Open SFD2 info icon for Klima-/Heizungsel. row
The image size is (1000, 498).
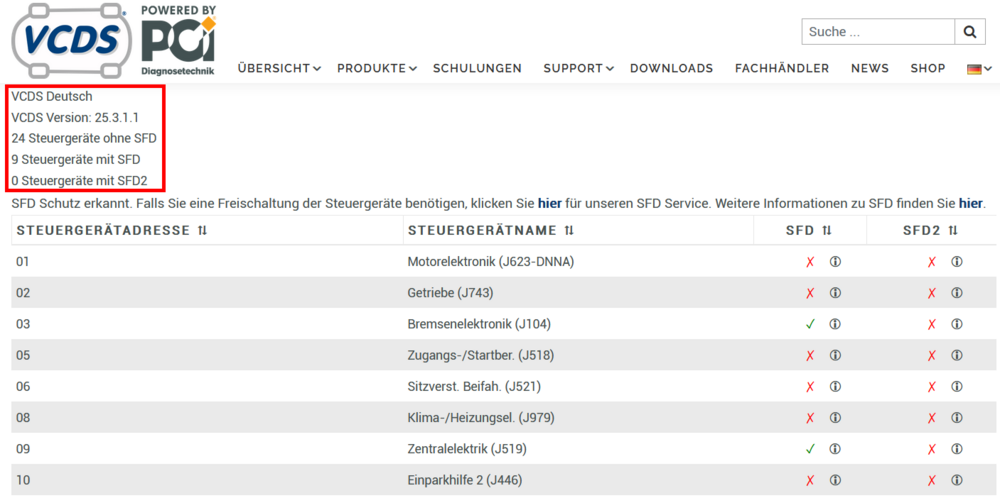(957, 418)
